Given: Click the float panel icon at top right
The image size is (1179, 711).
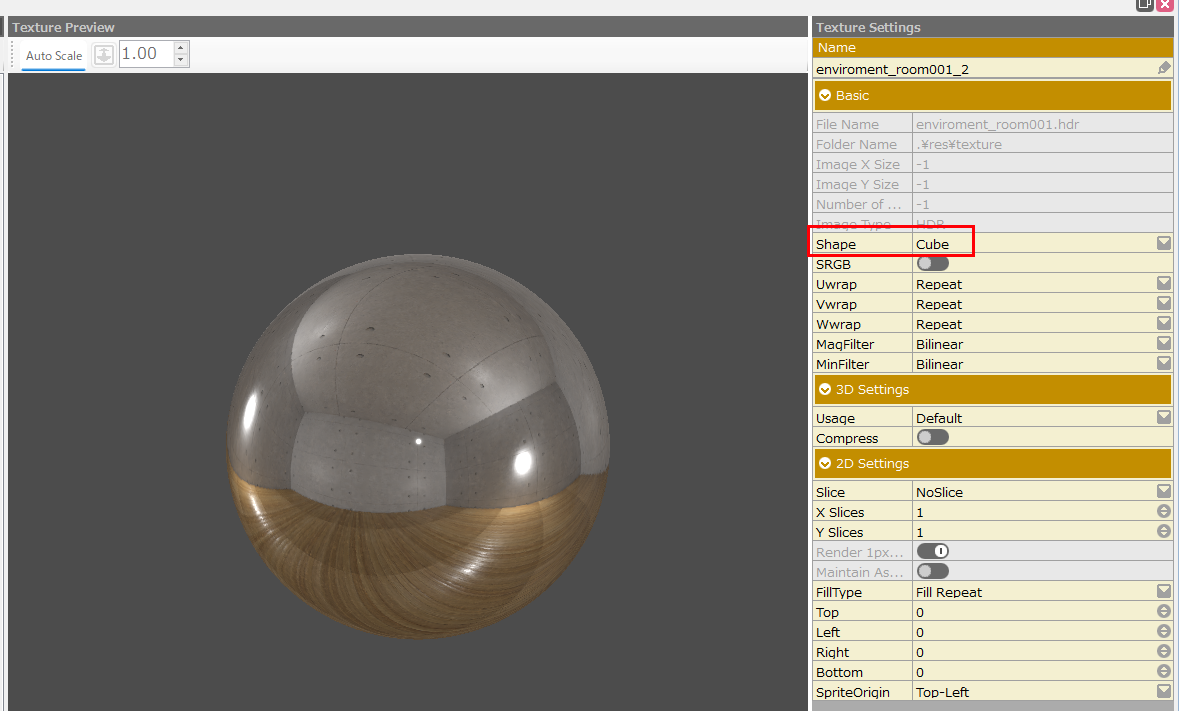Looking at the screenshot, I should 1145,5.
